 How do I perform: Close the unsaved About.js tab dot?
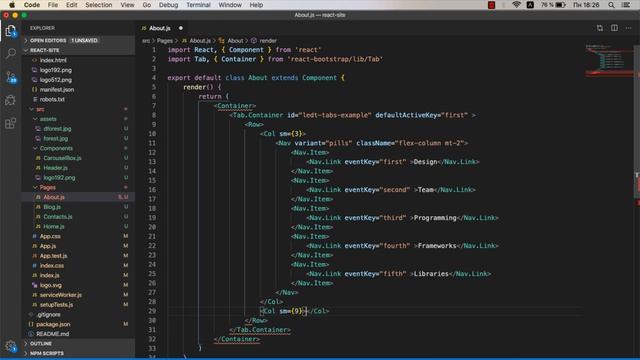pyautogui.click(x=180, y=28)
